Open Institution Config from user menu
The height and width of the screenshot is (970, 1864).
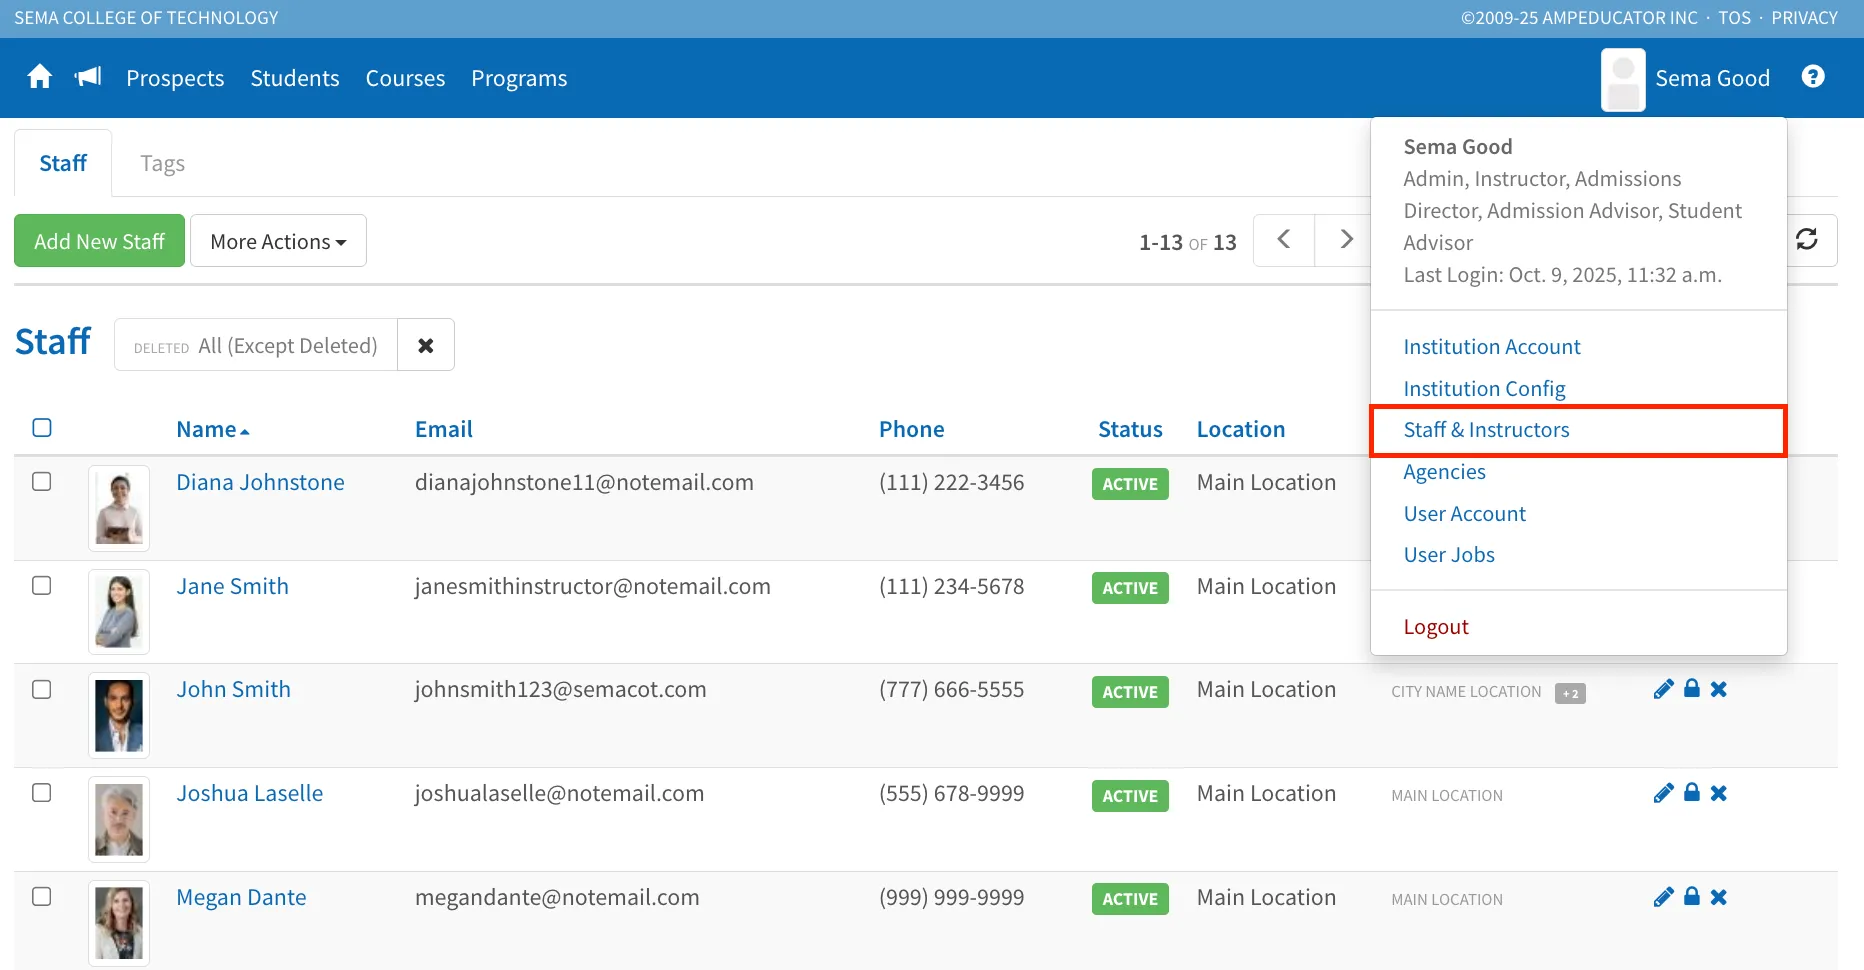pos(1484,389)
